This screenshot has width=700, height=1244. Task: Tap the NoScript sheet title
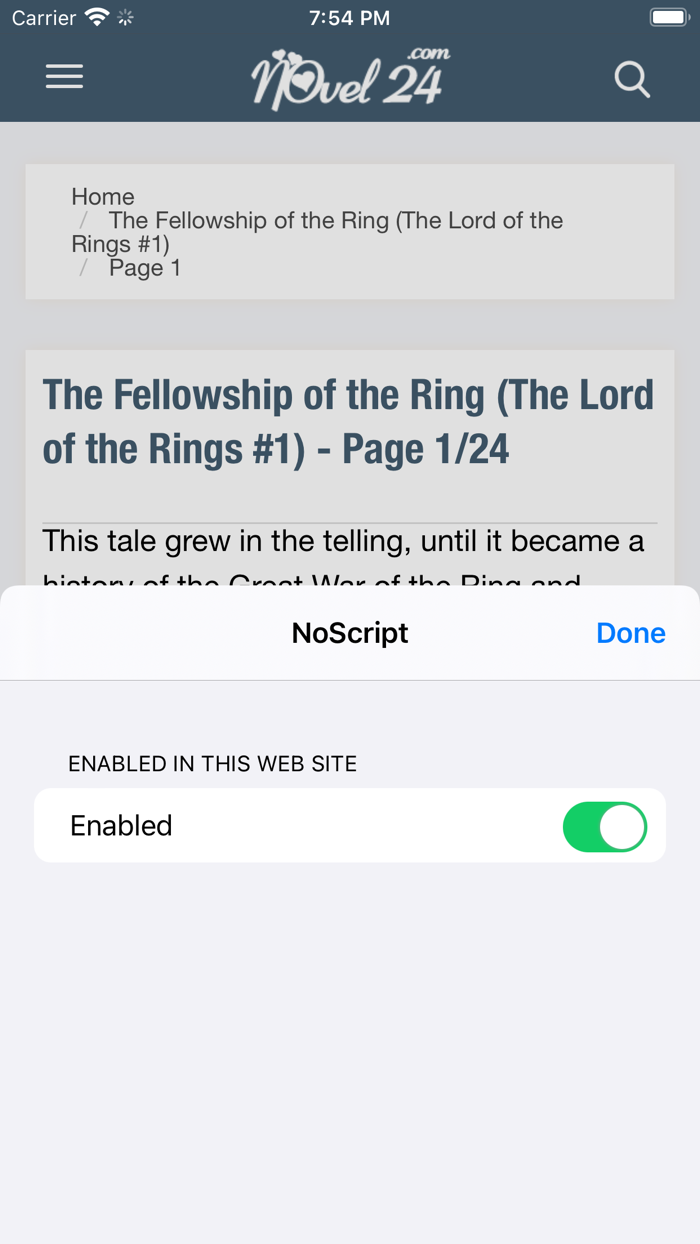click(x=350, y=633)
